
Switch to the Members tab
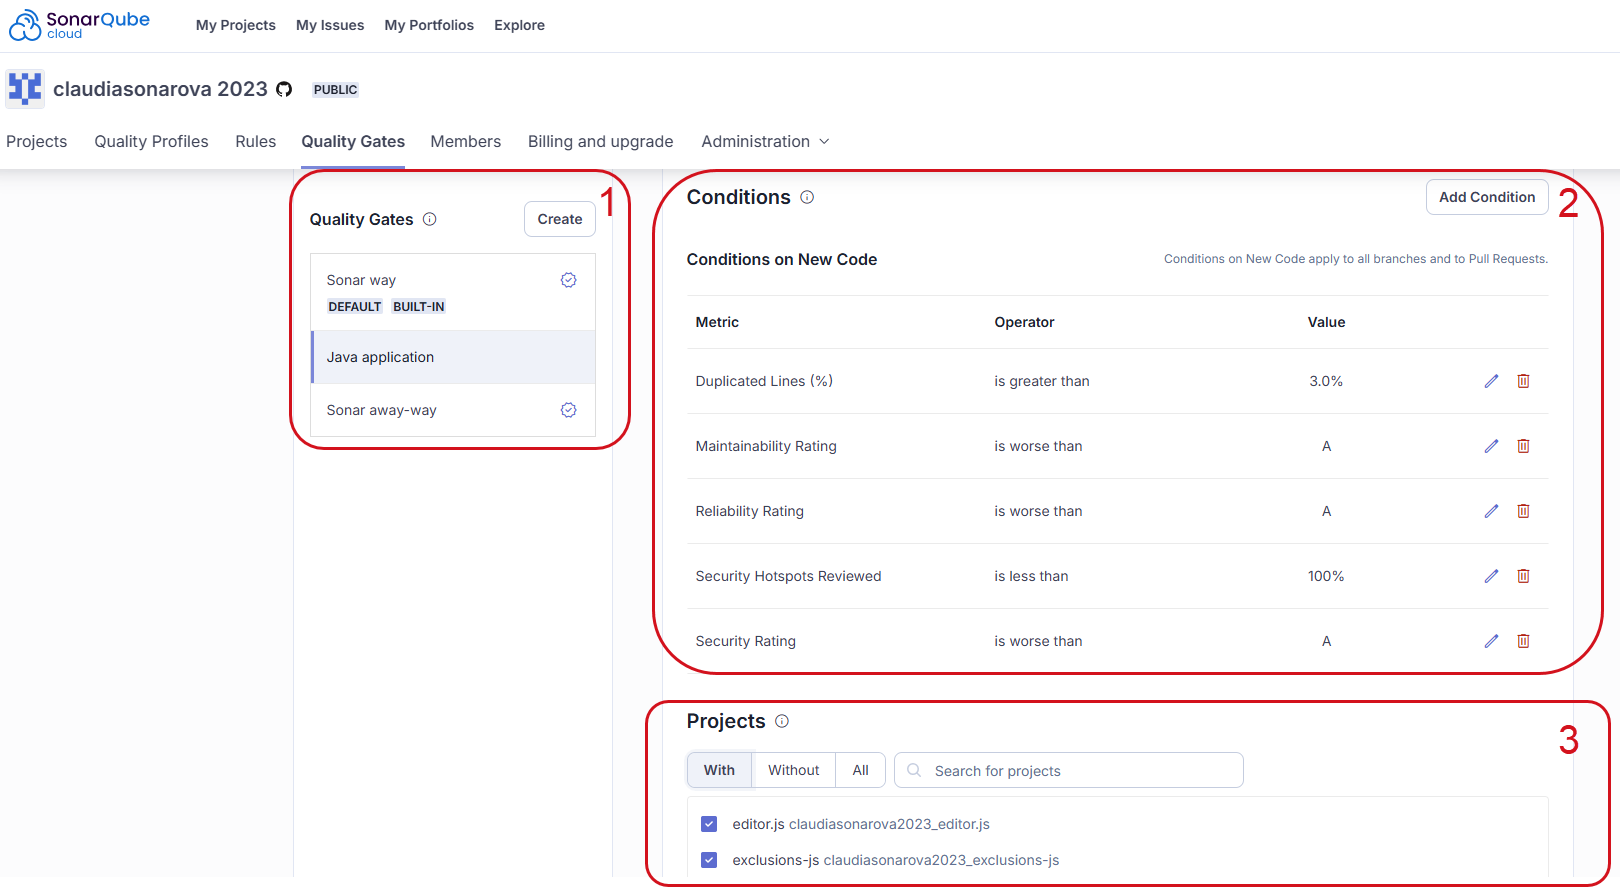coord(465,142)
